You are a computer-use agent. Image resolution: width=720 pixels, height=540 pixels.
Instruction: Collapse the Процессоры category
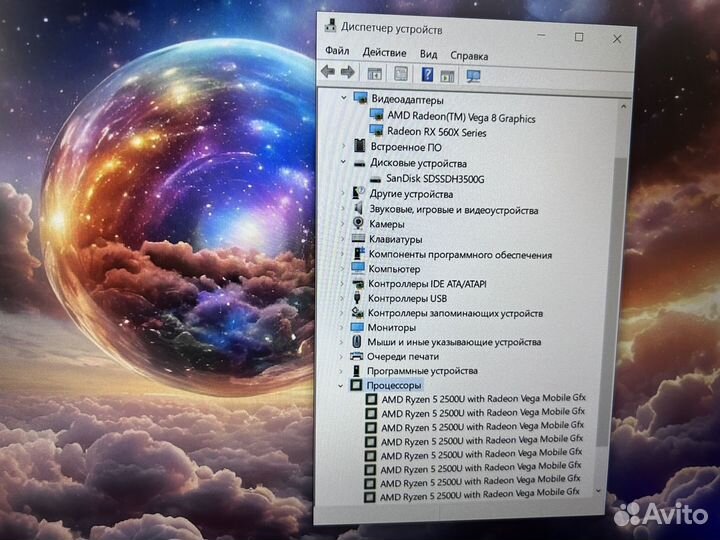coord(340,385)
